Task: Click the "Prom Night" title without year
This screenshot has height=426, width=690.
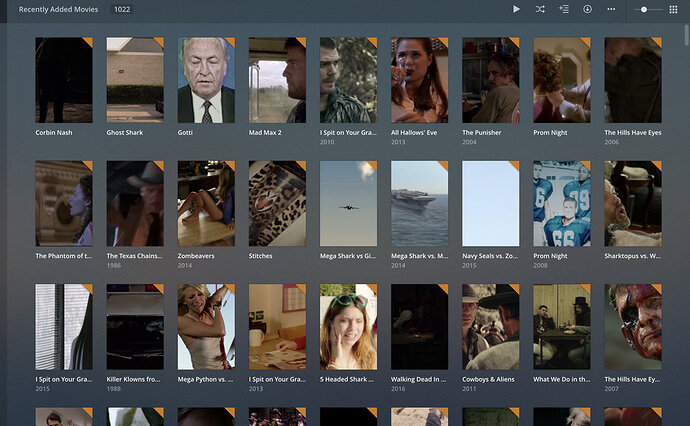Action: click(x=550, y=132)
